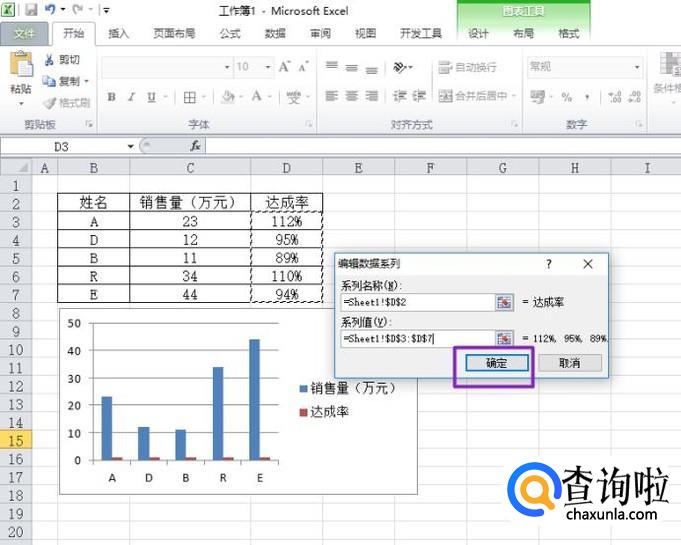Viewport: 681px width, 545px height.
Task: Toggle Bold formatting
Action: pyautogui.click(x=112, y=98)
